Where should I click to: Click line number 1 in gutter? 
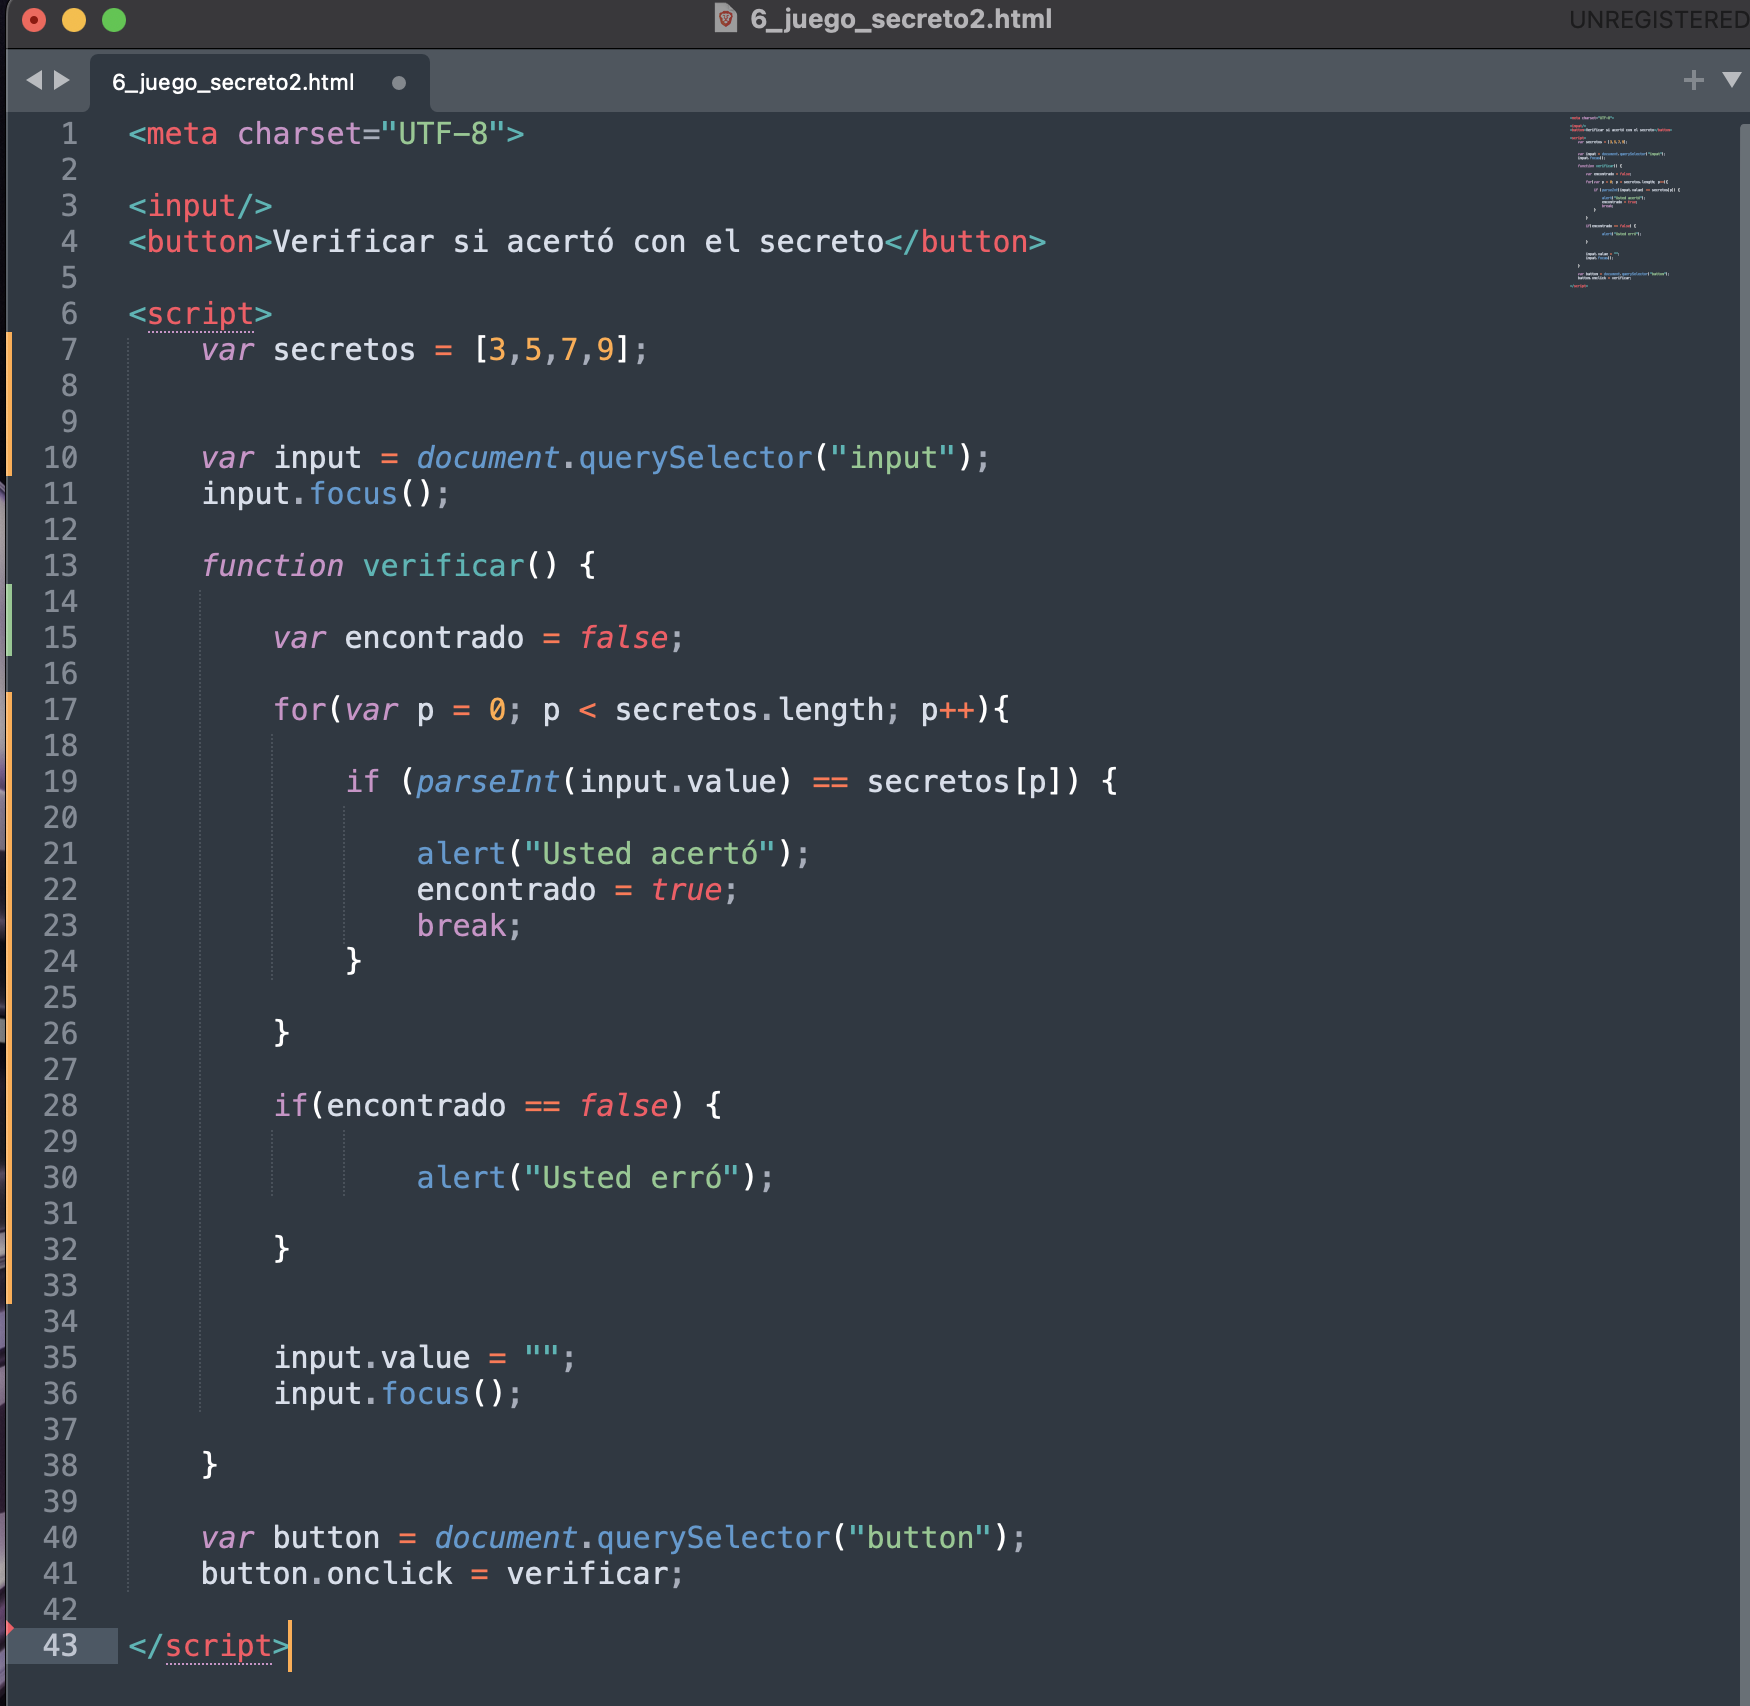coord(69,133)
